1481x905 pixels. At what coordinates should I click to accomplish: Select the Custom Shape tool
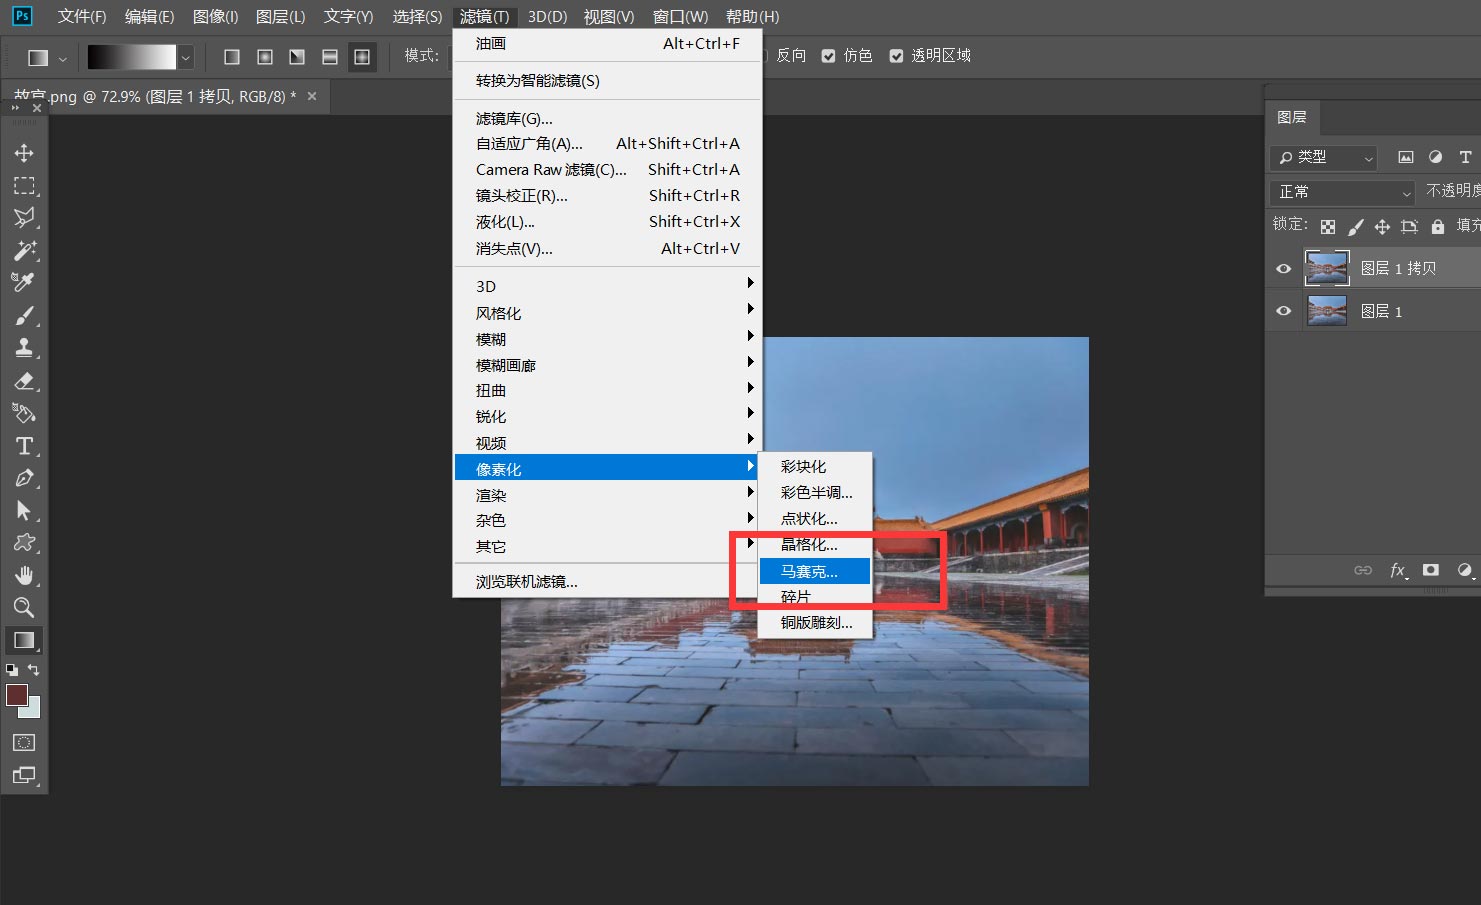[24, 543]
